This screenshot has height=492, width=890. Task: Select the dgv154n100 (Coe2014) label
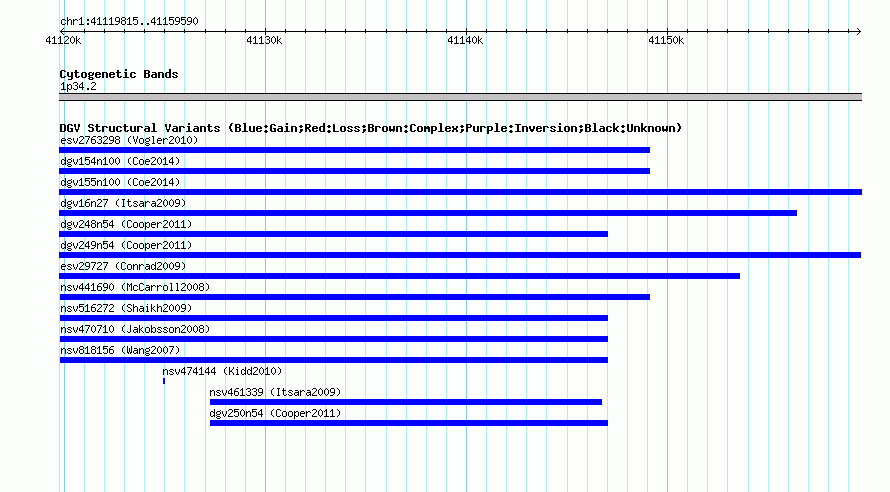(x=120, y=161)
